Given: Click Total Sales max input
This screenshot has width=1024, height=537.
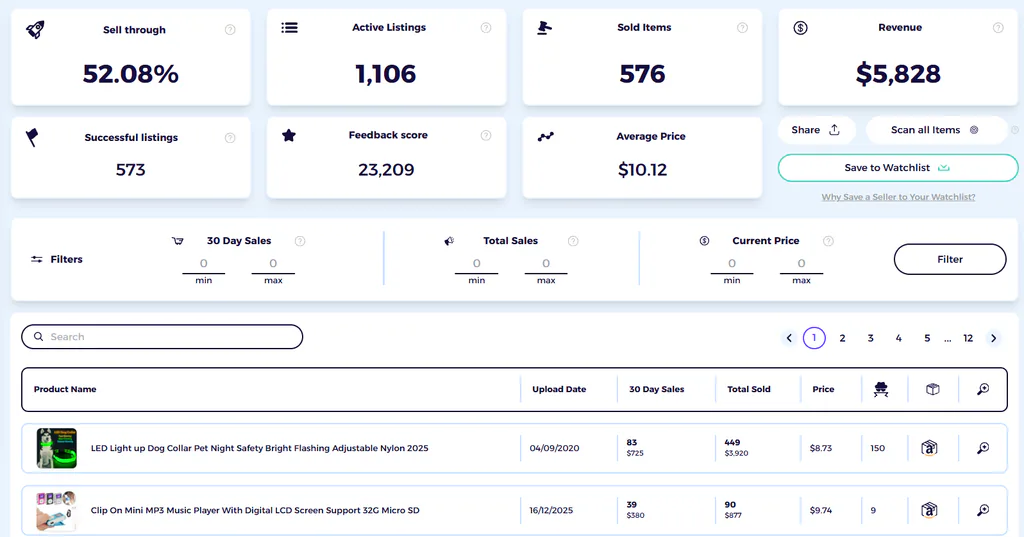Looking at the screenshot, I should (x=546, y=264).
